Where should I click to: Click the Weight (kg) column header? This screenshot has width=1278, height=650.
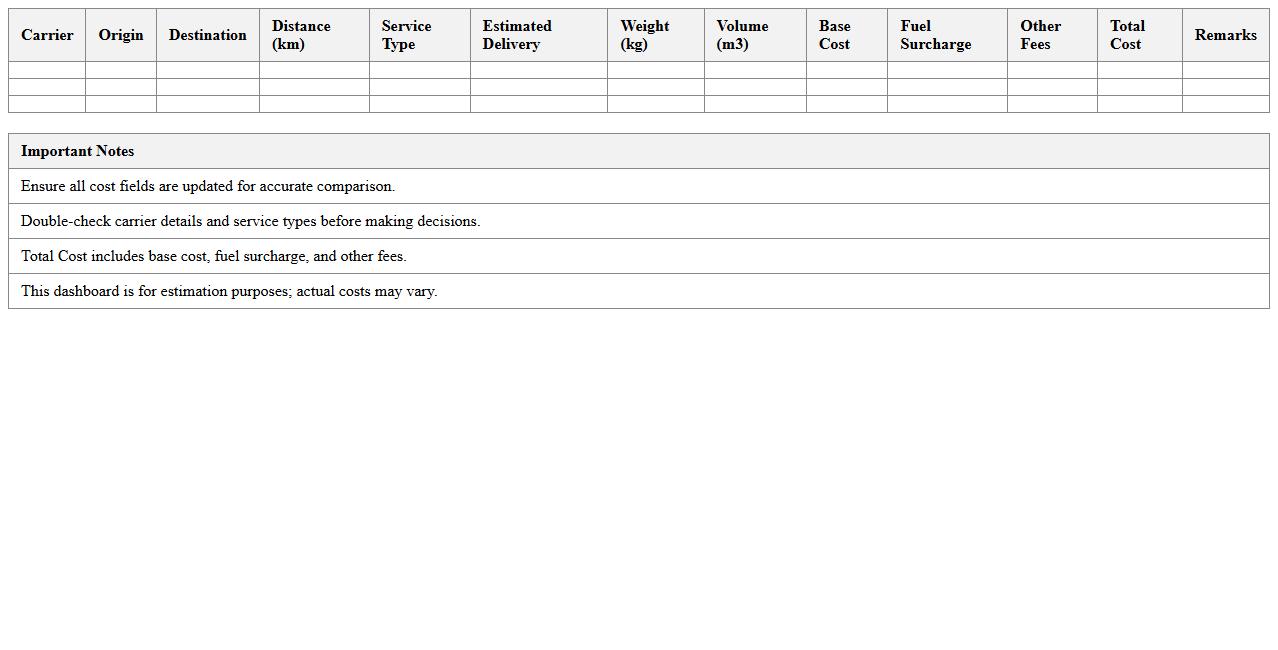654,34
